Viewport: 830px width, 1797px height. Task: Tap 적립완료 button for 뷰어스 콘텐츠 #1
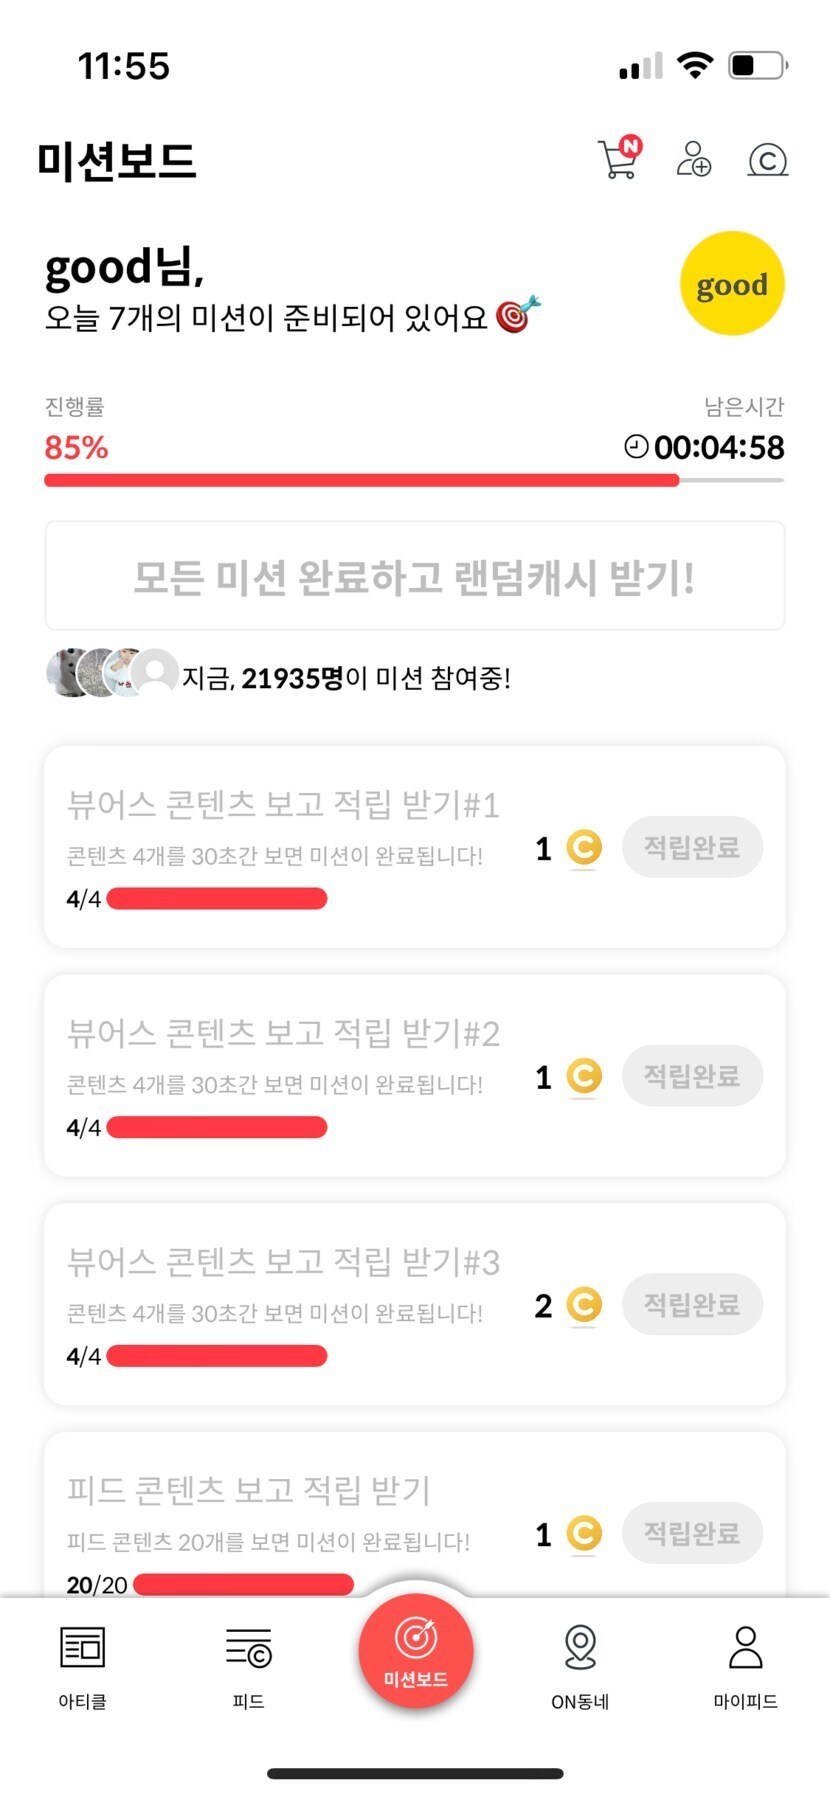692,848
